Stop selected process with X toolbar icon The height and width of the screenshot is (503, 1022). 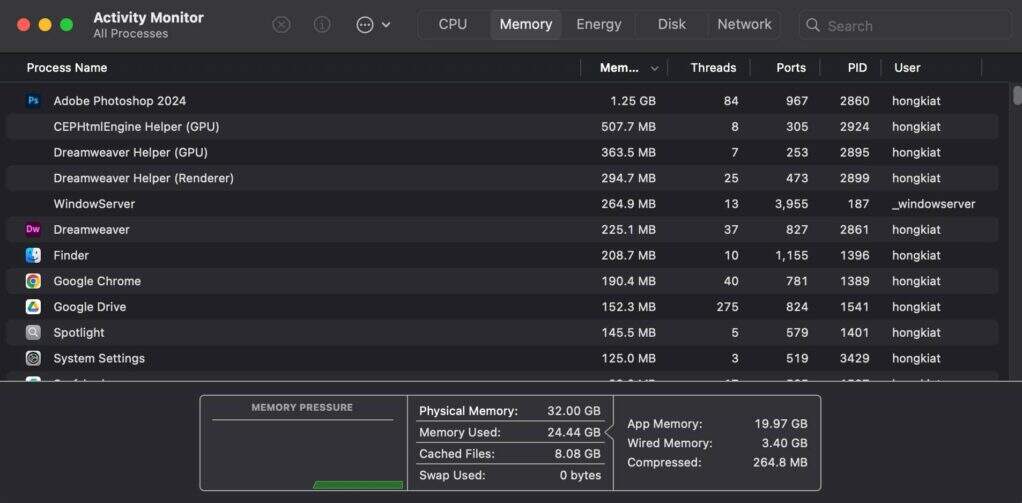(x=281, y=25)
